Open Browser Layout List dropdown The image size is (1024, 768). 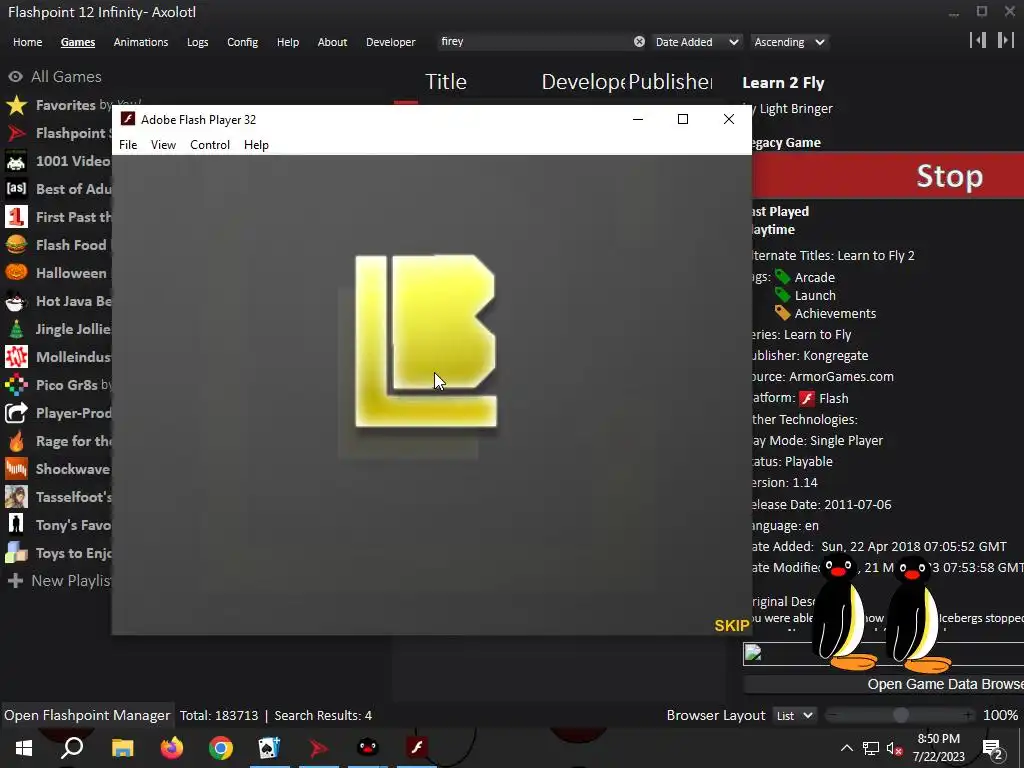tap(795, 716)
